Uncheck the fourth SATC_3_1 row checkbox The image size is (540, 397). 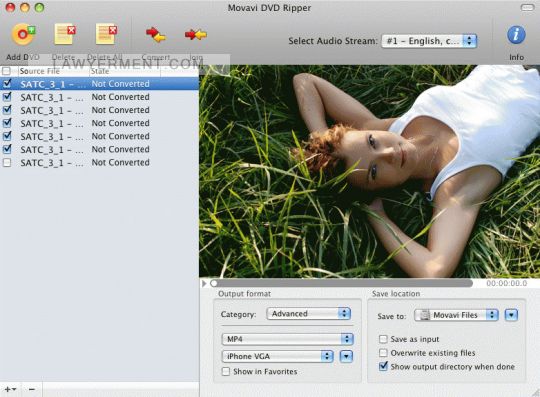click(7, 123)
